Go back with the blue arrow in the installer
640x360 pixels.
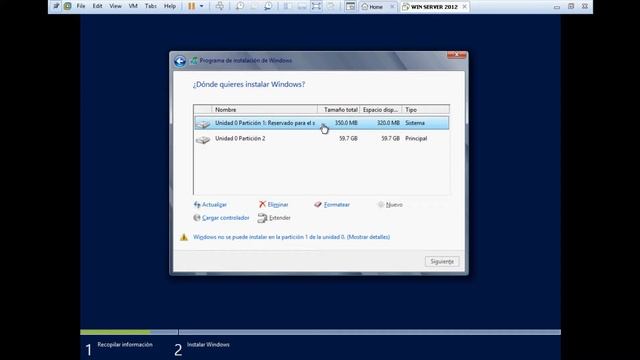click(180, 61)
